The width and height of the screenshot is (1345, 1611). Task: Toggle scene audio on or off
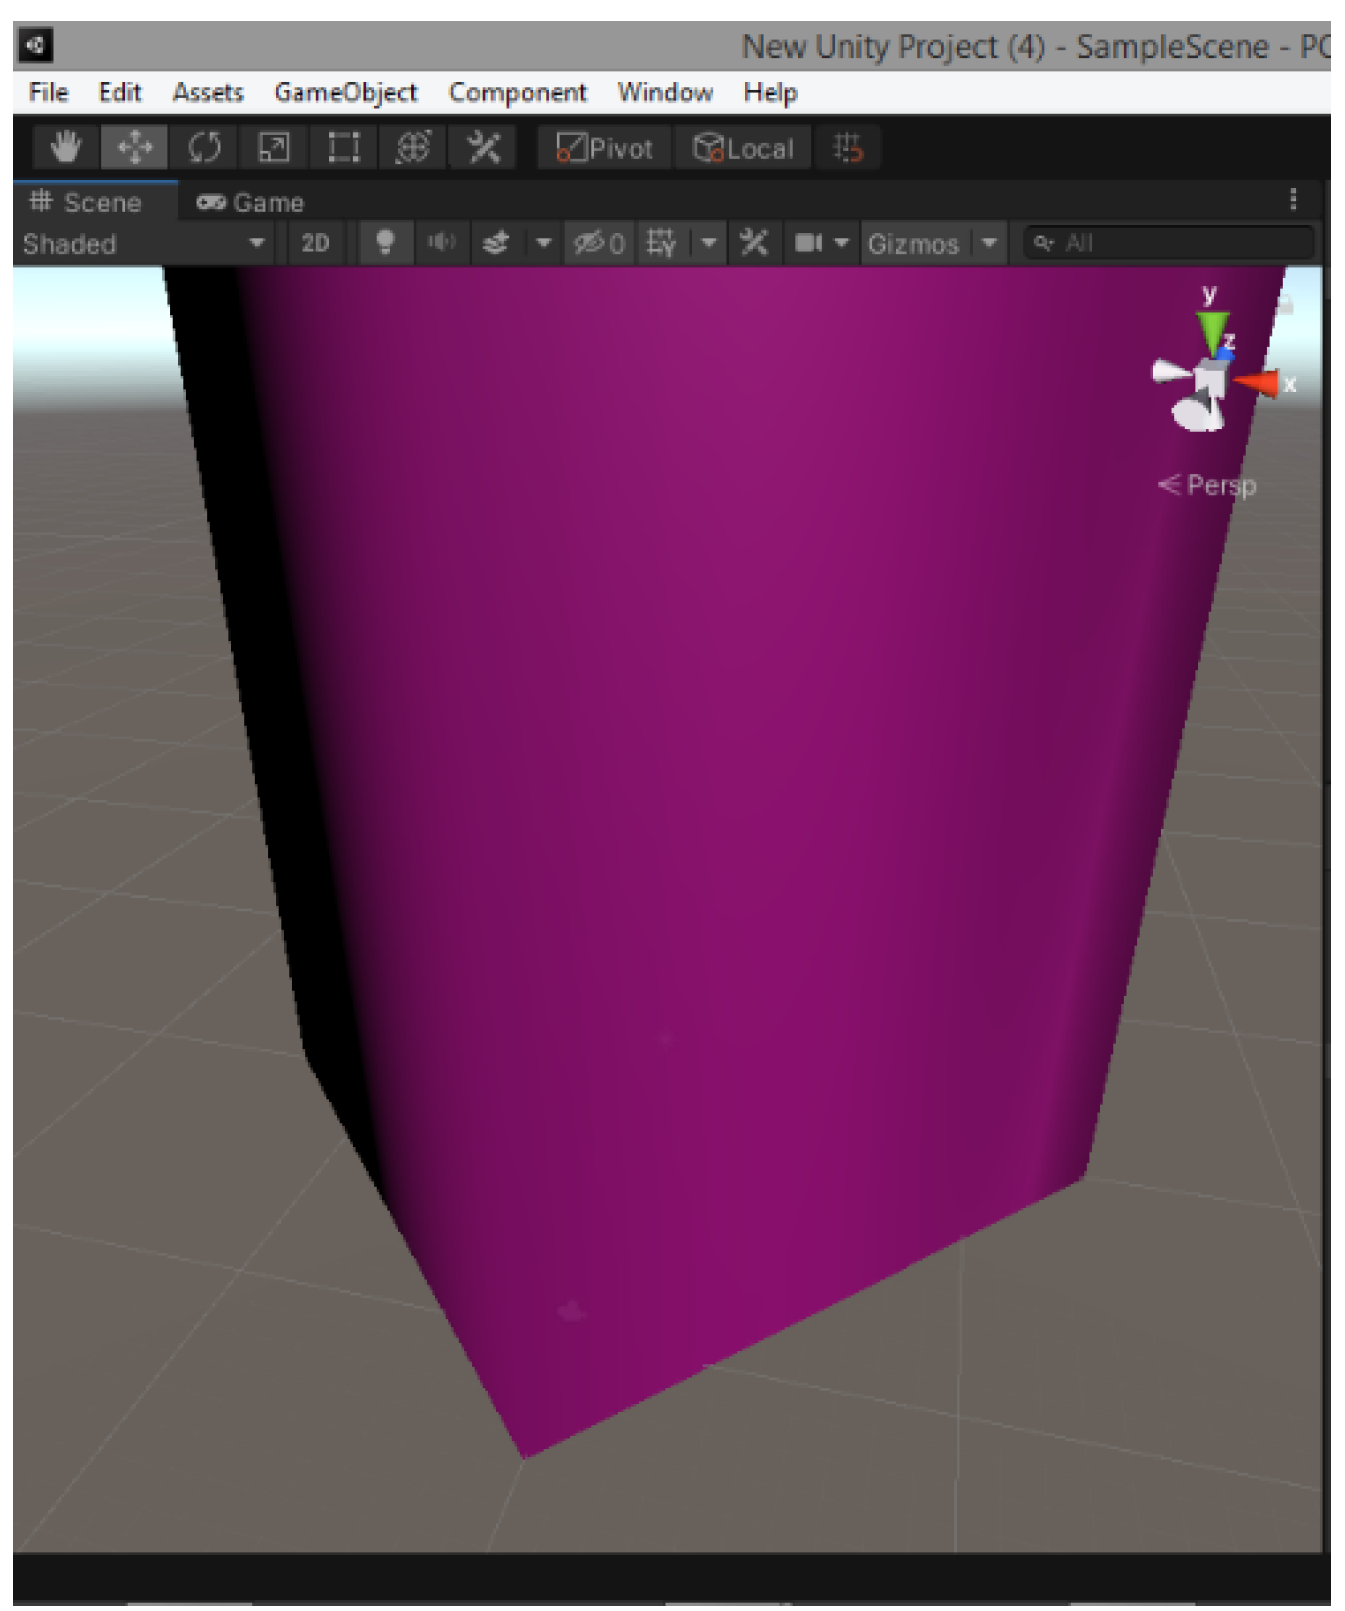pyautogui.click(x=441, y=243)
